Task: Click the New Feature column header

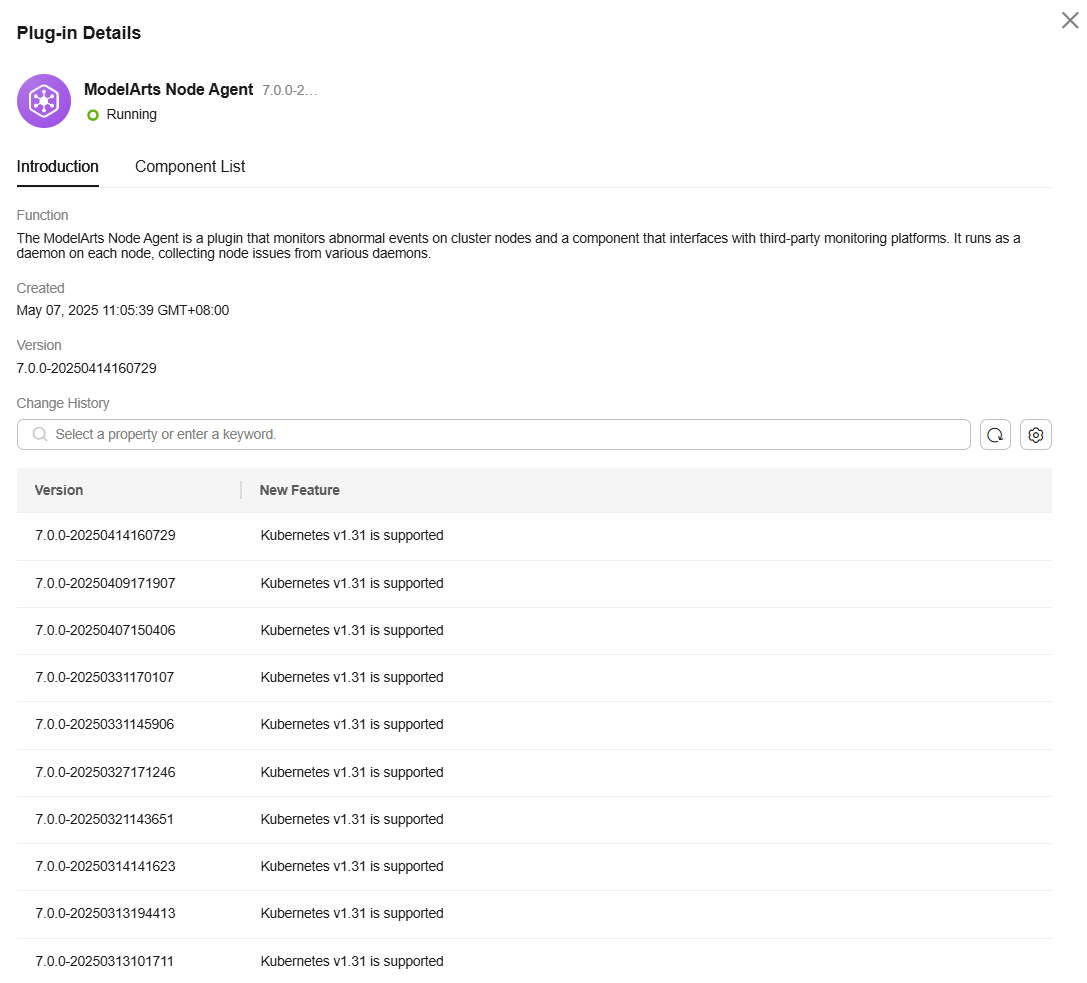Action: click(299, 490)
